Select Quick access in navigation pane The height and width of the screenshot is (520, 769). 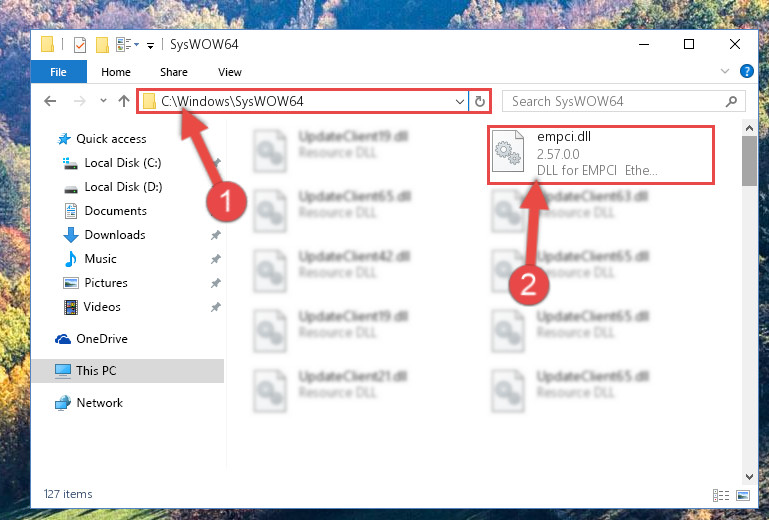point(111,139)
